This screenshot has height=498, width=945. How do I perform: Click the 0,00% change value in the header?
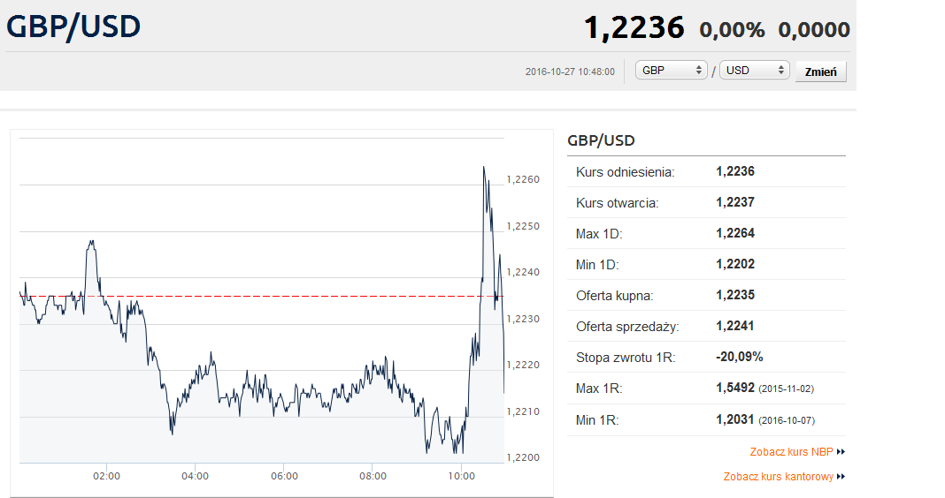pyautogui.click(x=732, y=30)
